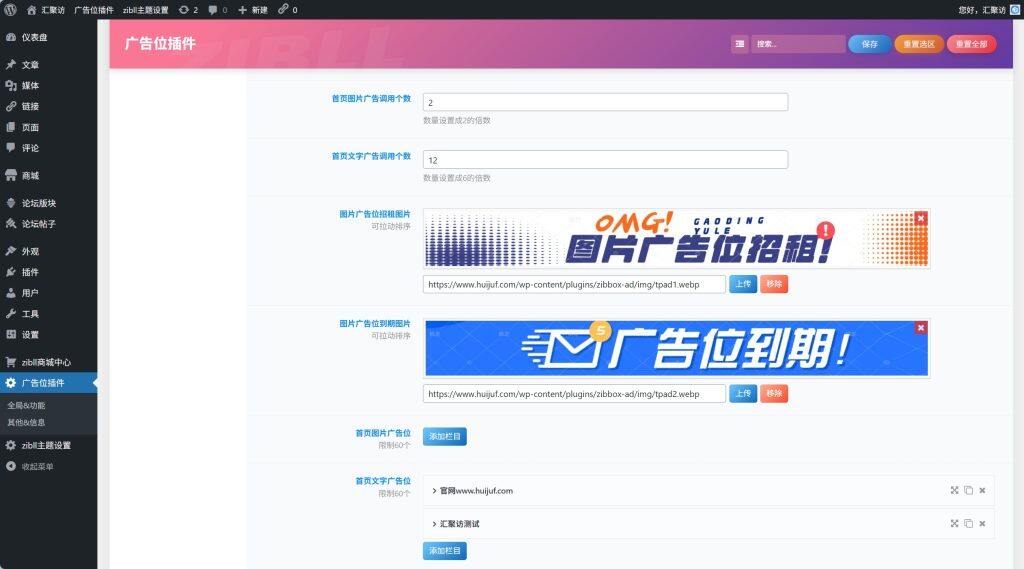Focus the 搜索 search field
Viewport: 1024px width, 569px height.
(x=797, y=44)
